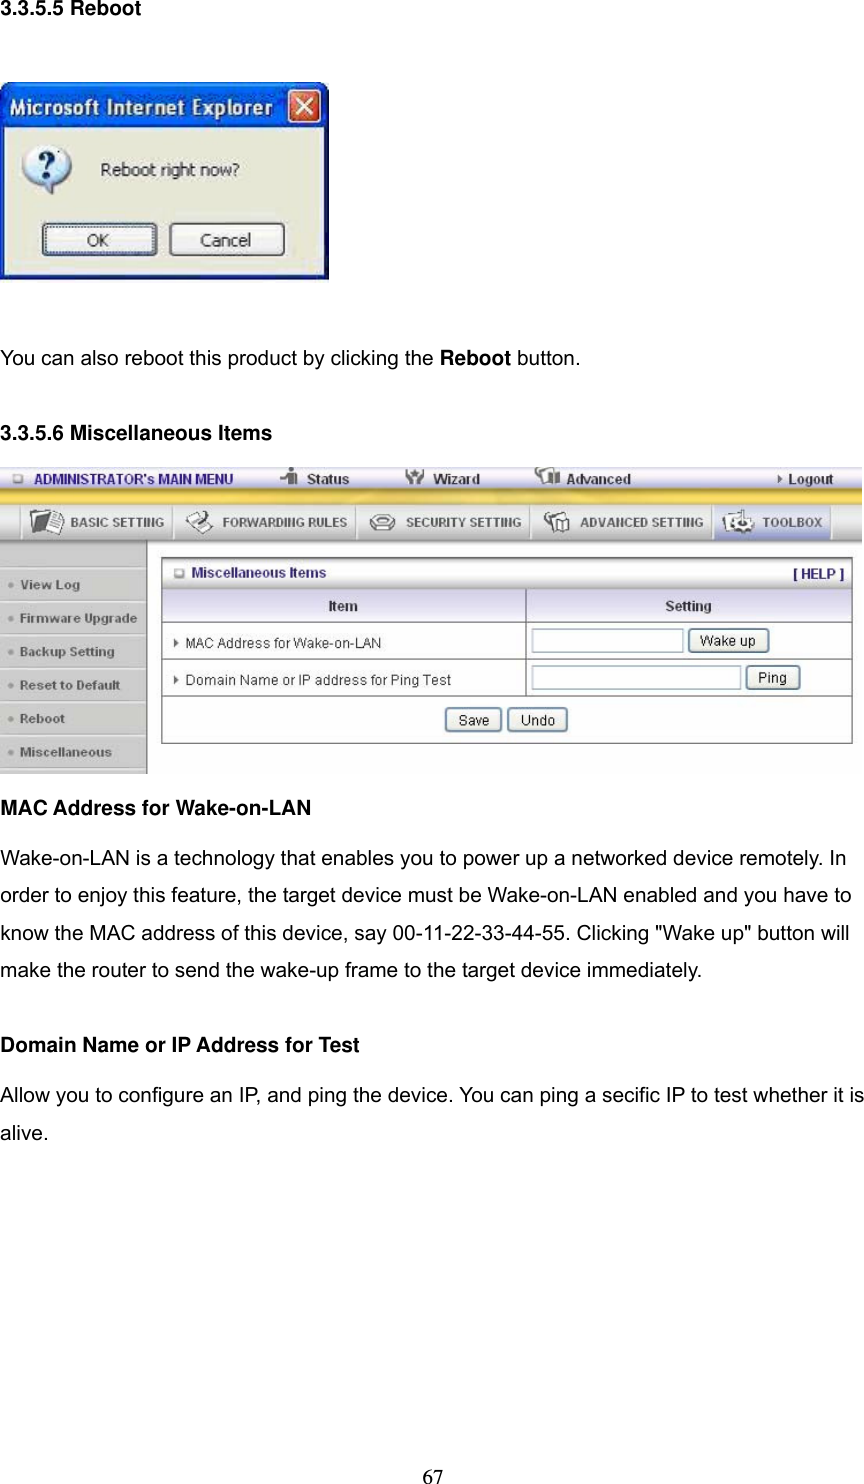Click Logout in the top menu
864x1484 pixels.
click(x=811, y=478)
